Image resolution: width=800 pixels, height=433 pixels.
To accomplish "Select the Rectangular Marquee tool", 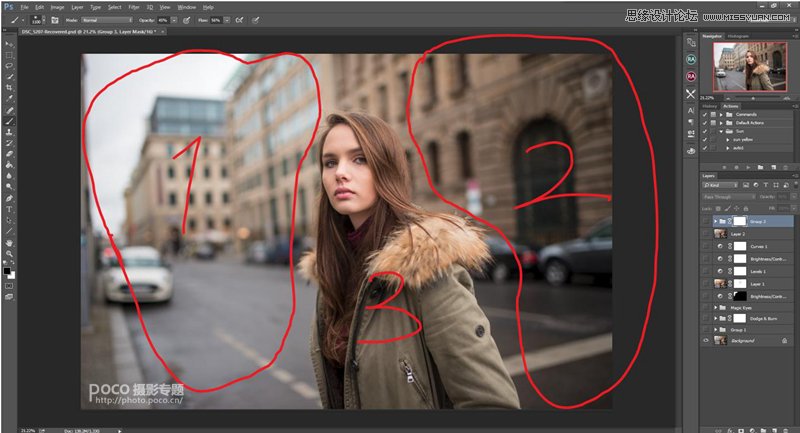I will 9,54.
